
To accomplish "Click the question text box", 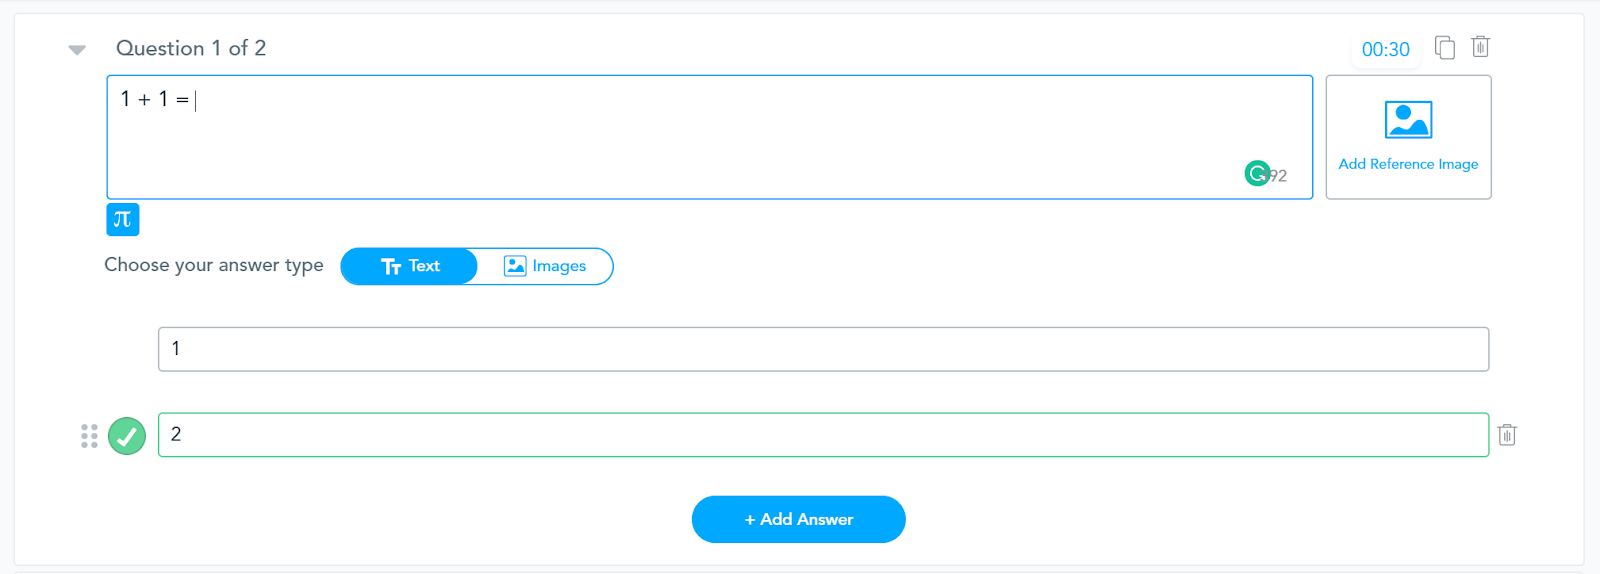I will coord(700,137).
